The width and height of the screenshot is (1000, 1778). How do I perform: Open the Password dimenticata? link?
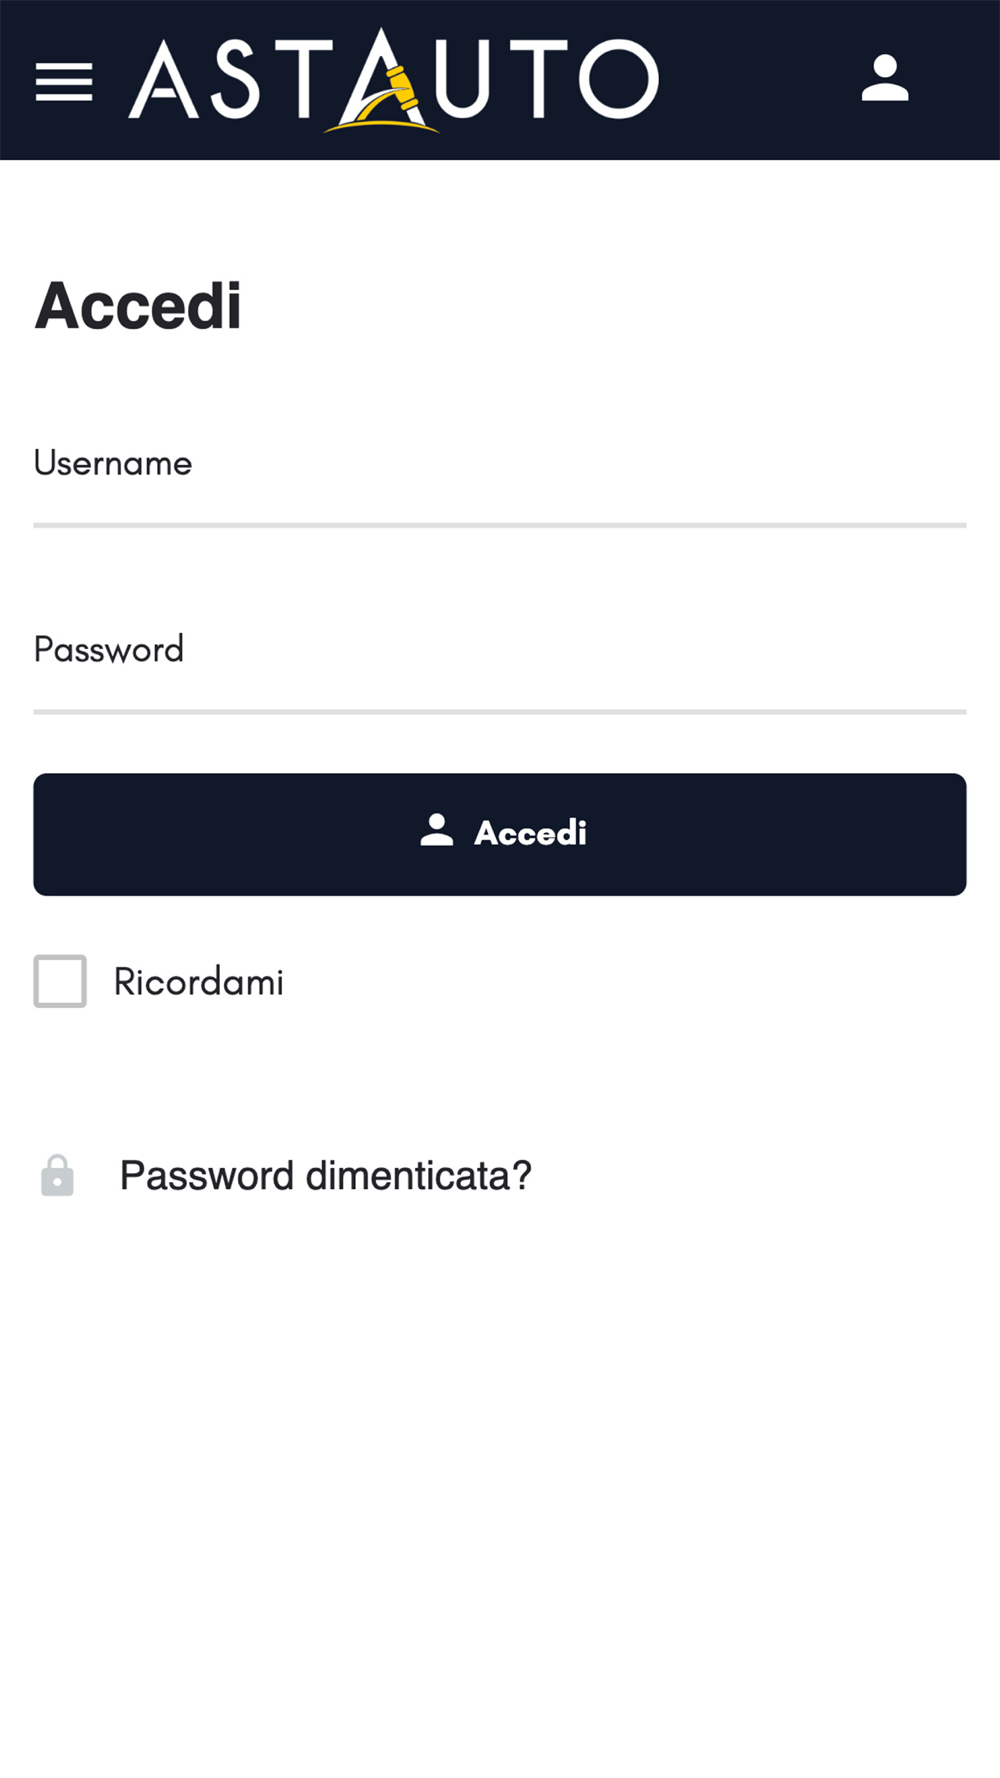click(x=325, y=1176)
